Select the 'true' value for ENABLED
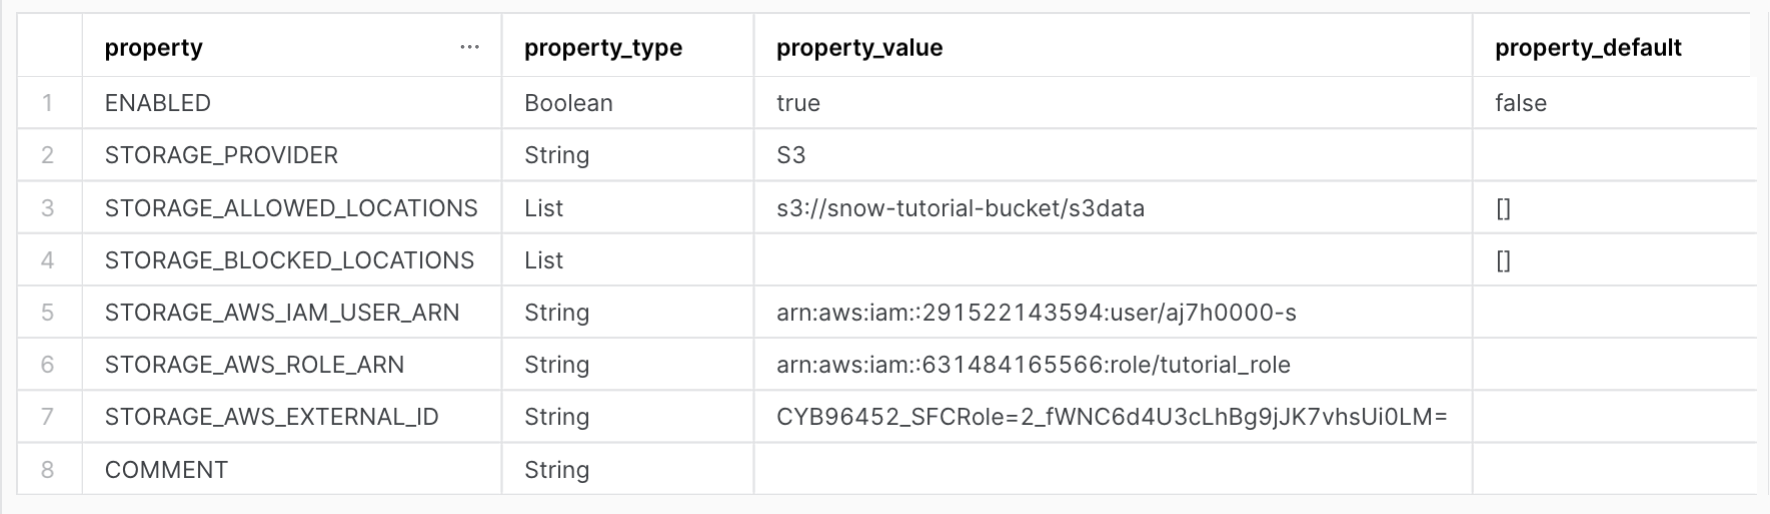This screenshot has width=1770, height=514. coord(798,103)
